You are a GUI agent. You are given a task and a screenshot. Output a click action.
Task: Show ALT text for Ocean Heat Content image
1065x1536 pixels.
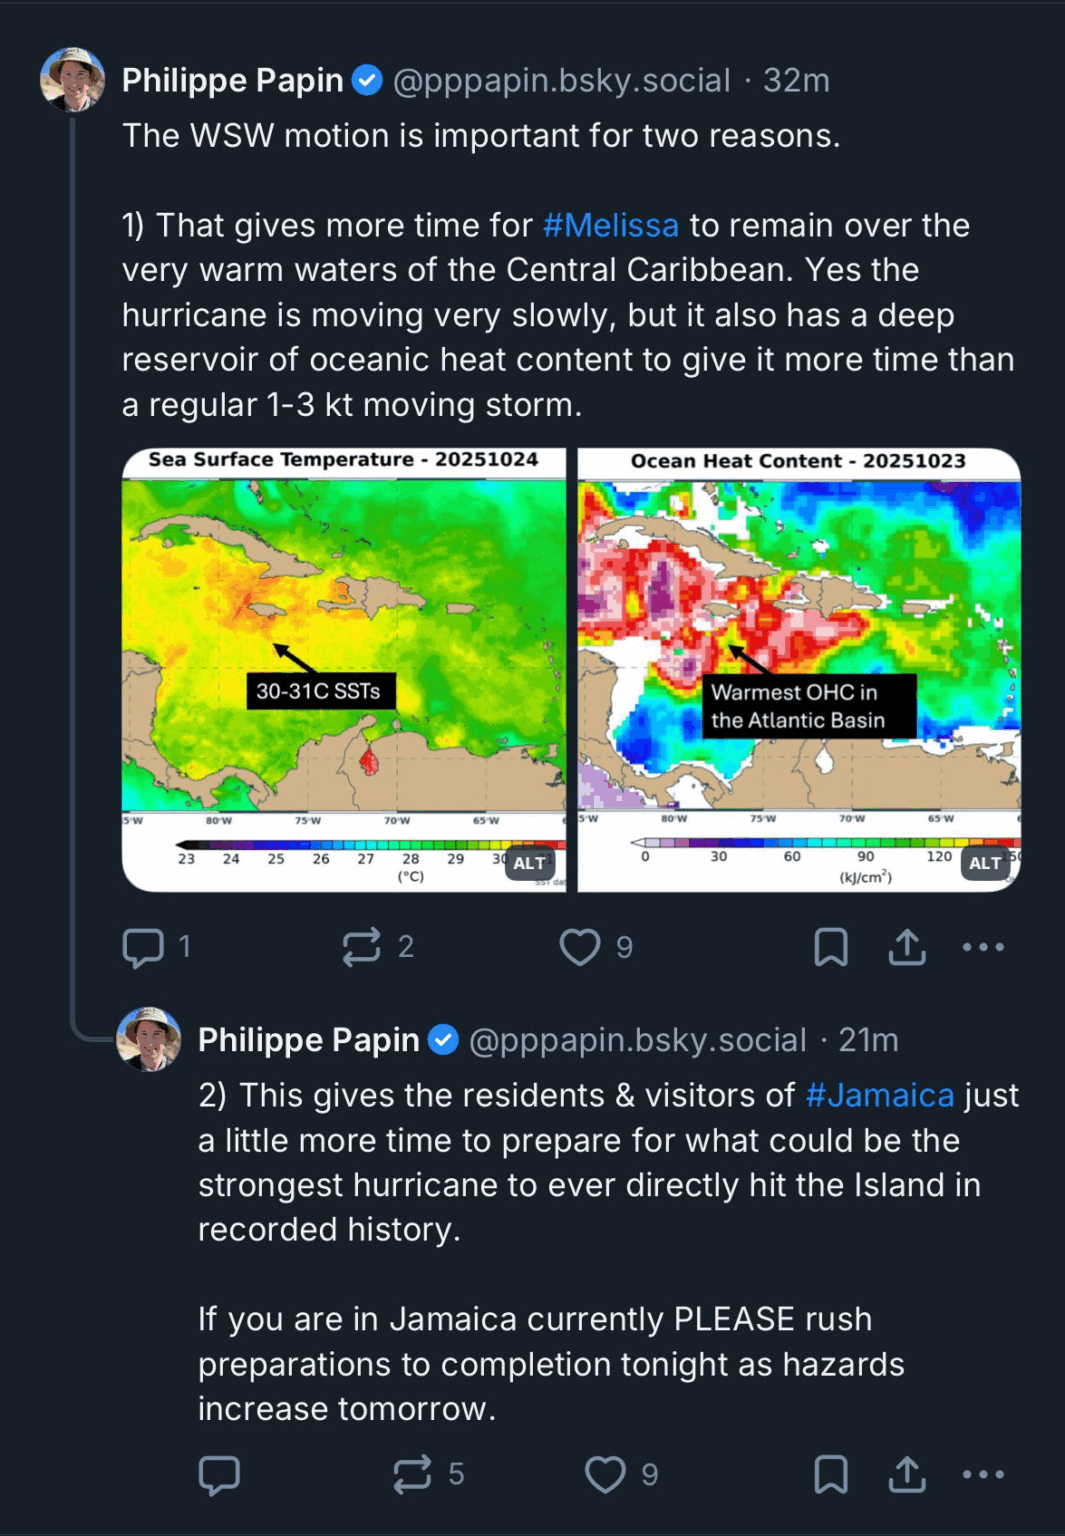tap(985, 863)
